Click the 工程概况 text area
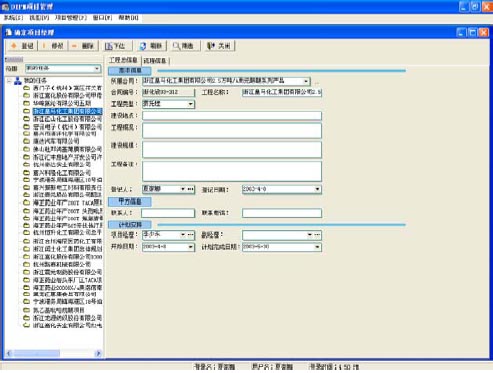Viewport: 493px width, 373px height. [232, 130]
